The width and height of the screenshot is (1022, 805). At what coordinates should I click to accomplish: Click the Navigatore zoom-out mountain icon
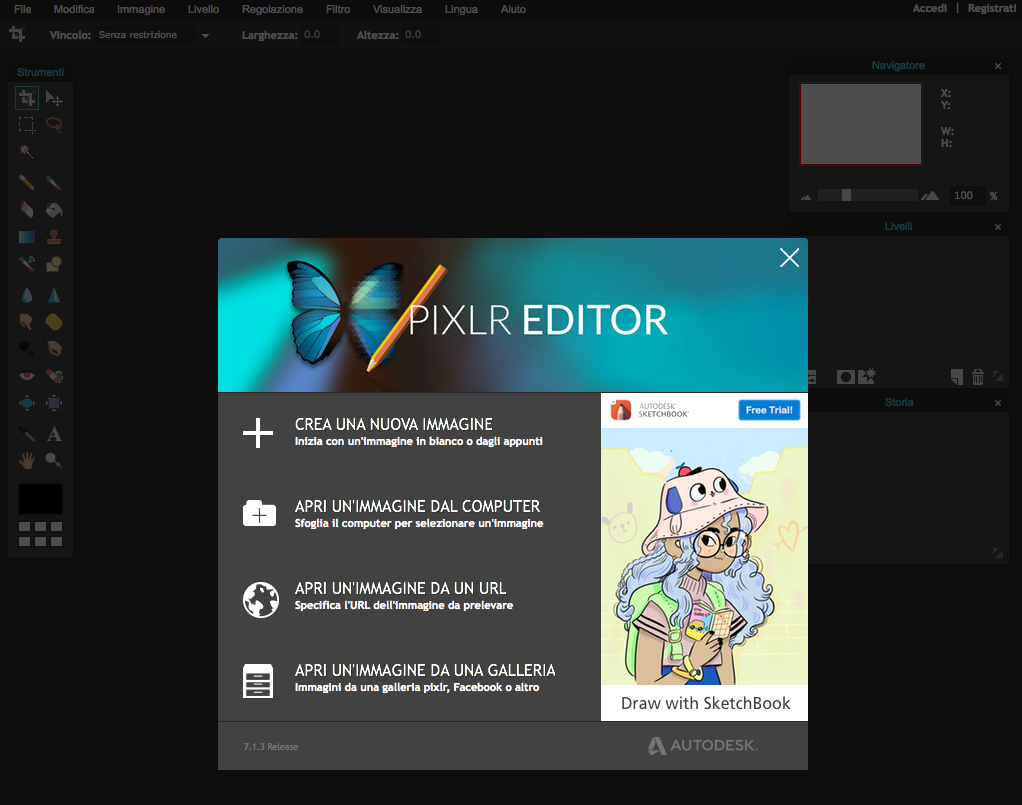point(806,197)
